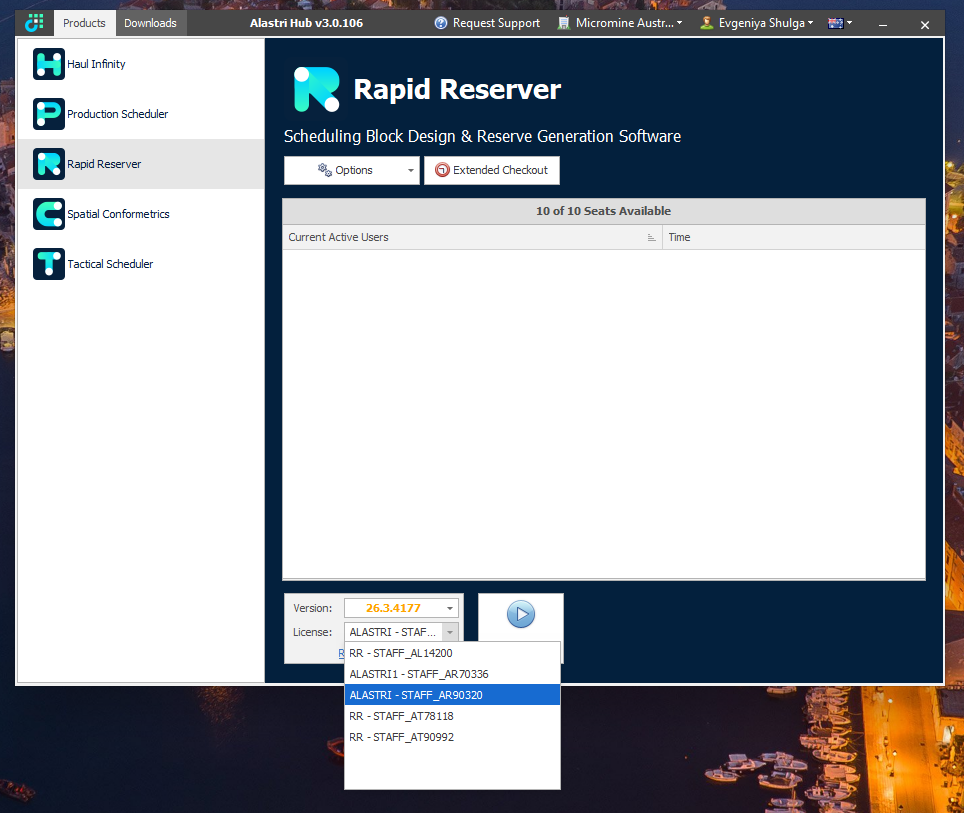The image size is (964, 813).
Task: Click the License combo box field
Action: [x=401, y=632]
